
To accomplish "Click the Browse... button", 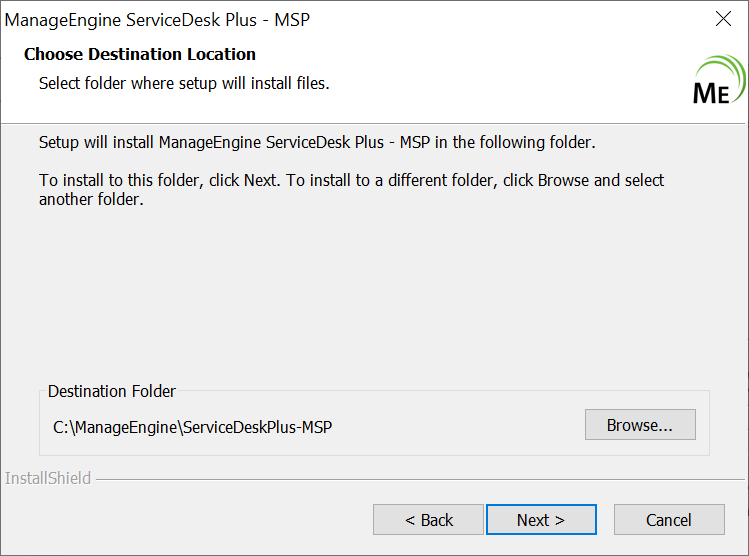I will pyautogui.click(x=639, y=425).
